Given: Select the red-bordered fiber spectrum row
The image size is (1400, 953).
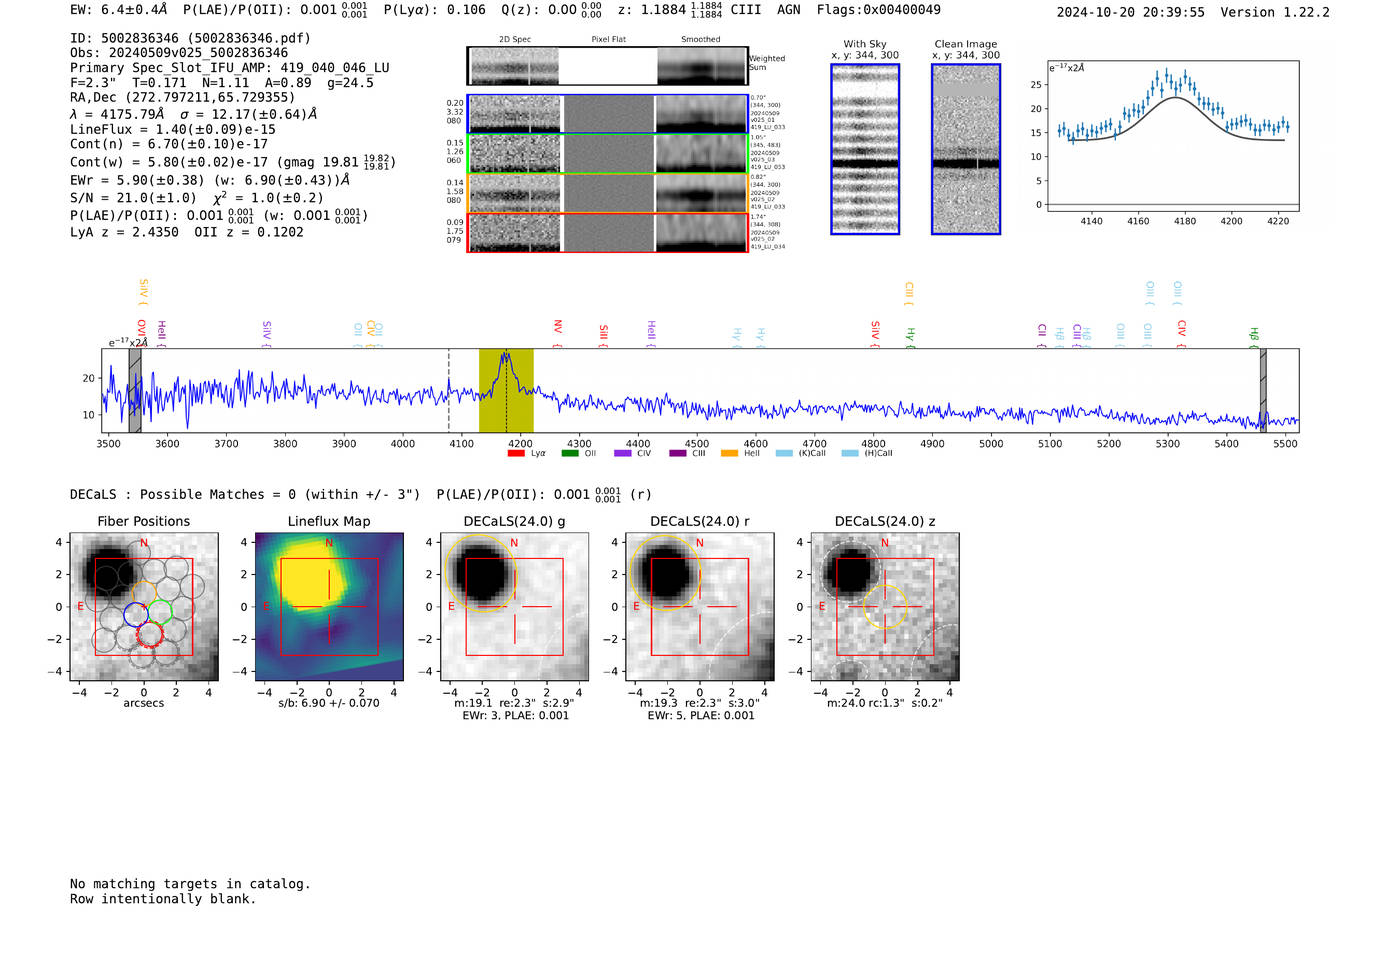Looking at the screenshot, I should (608, 233).
